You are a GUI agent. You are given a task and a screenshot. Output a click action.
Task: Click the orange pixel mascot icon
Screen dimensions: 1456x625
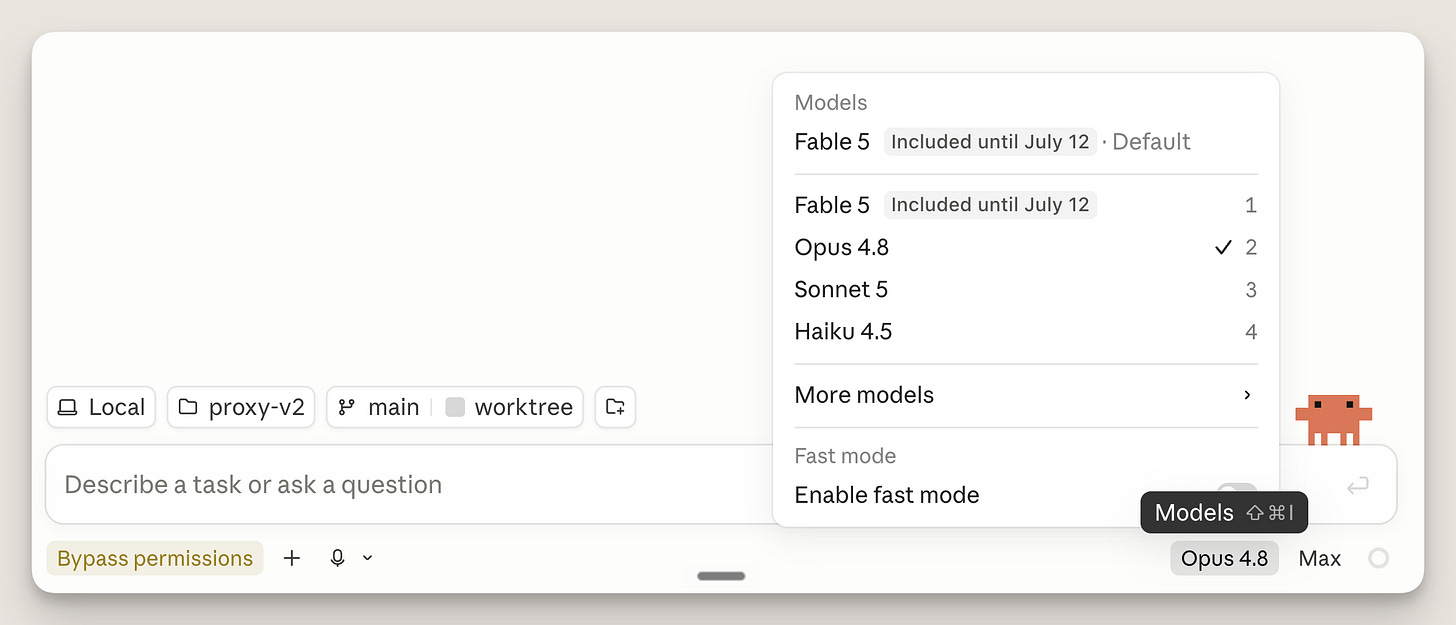pyautogui.click(x=1334, y=420)
